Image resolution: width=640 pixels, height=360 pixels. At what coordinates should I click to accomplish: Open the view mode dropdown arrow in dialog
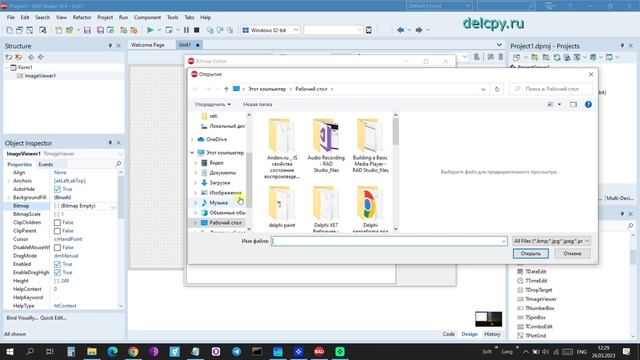(x=560, y=104)
